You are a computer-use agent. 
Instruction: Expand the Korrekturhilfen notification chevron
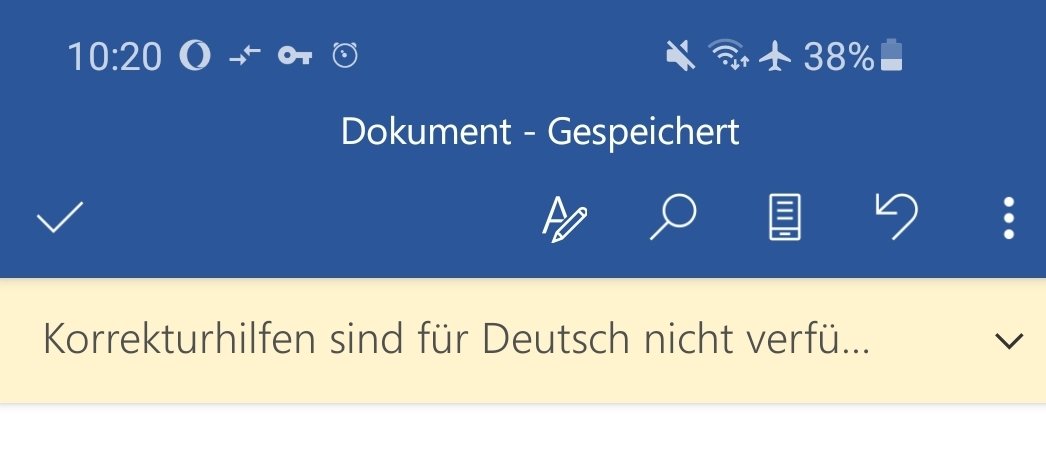(1009, 342)
